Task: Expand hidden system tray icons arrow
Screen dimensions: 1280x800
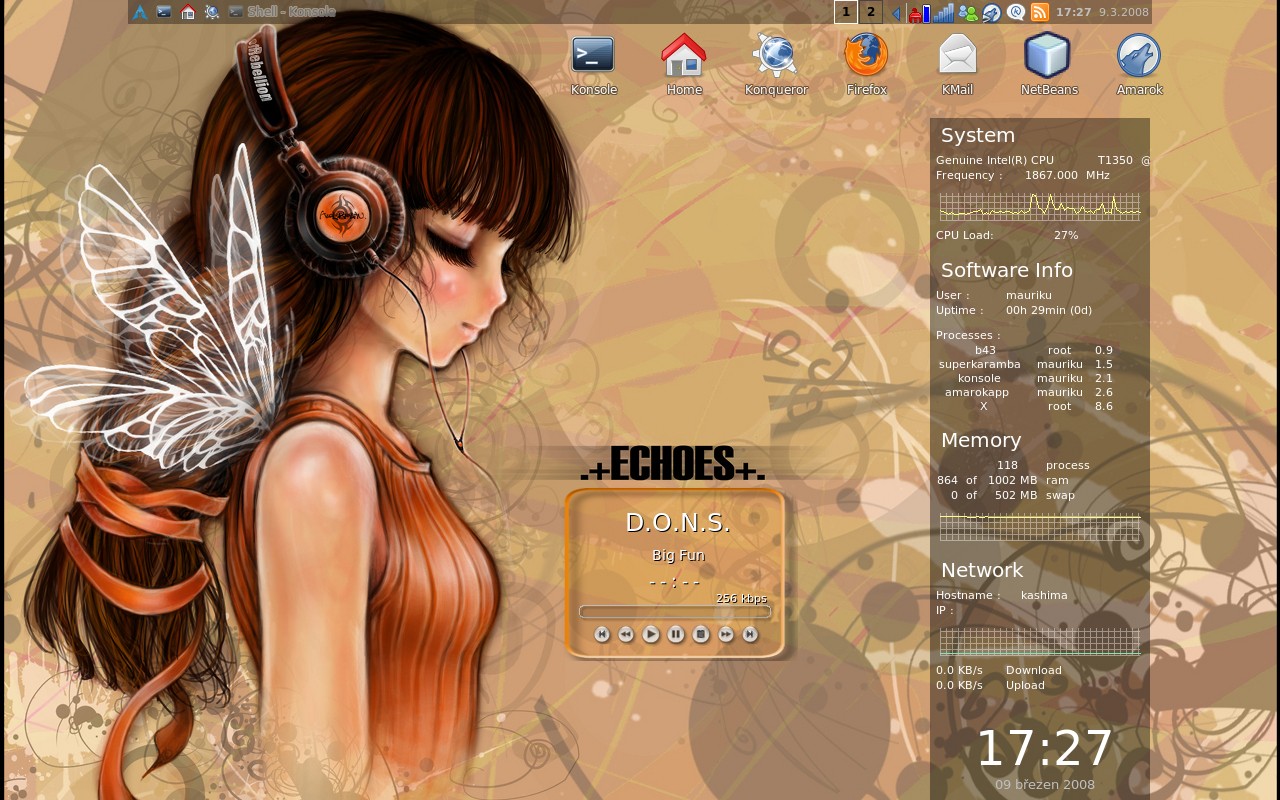Action: click(x=896, y=13)
